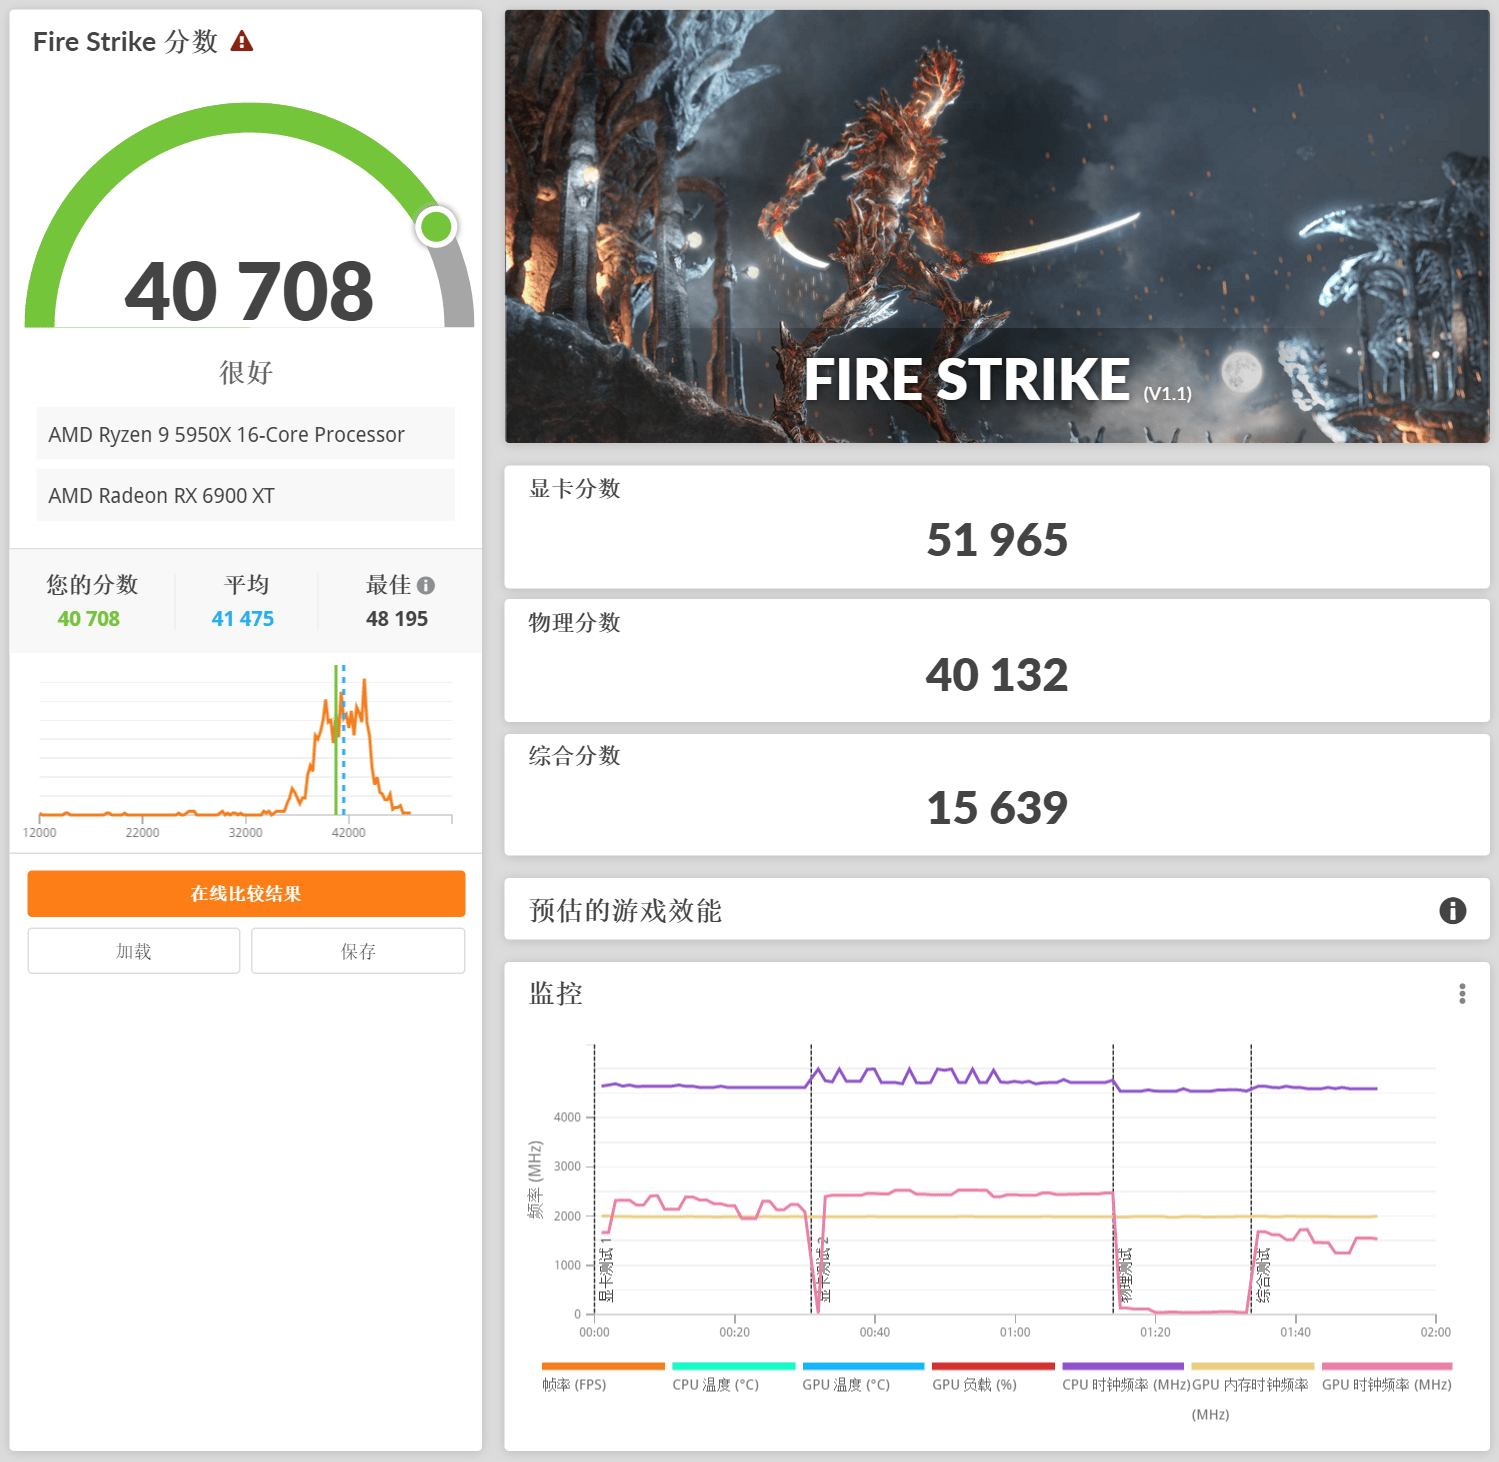1499x1462 pixels.
Task: Click the 监控 panel title
Action: 556,993
